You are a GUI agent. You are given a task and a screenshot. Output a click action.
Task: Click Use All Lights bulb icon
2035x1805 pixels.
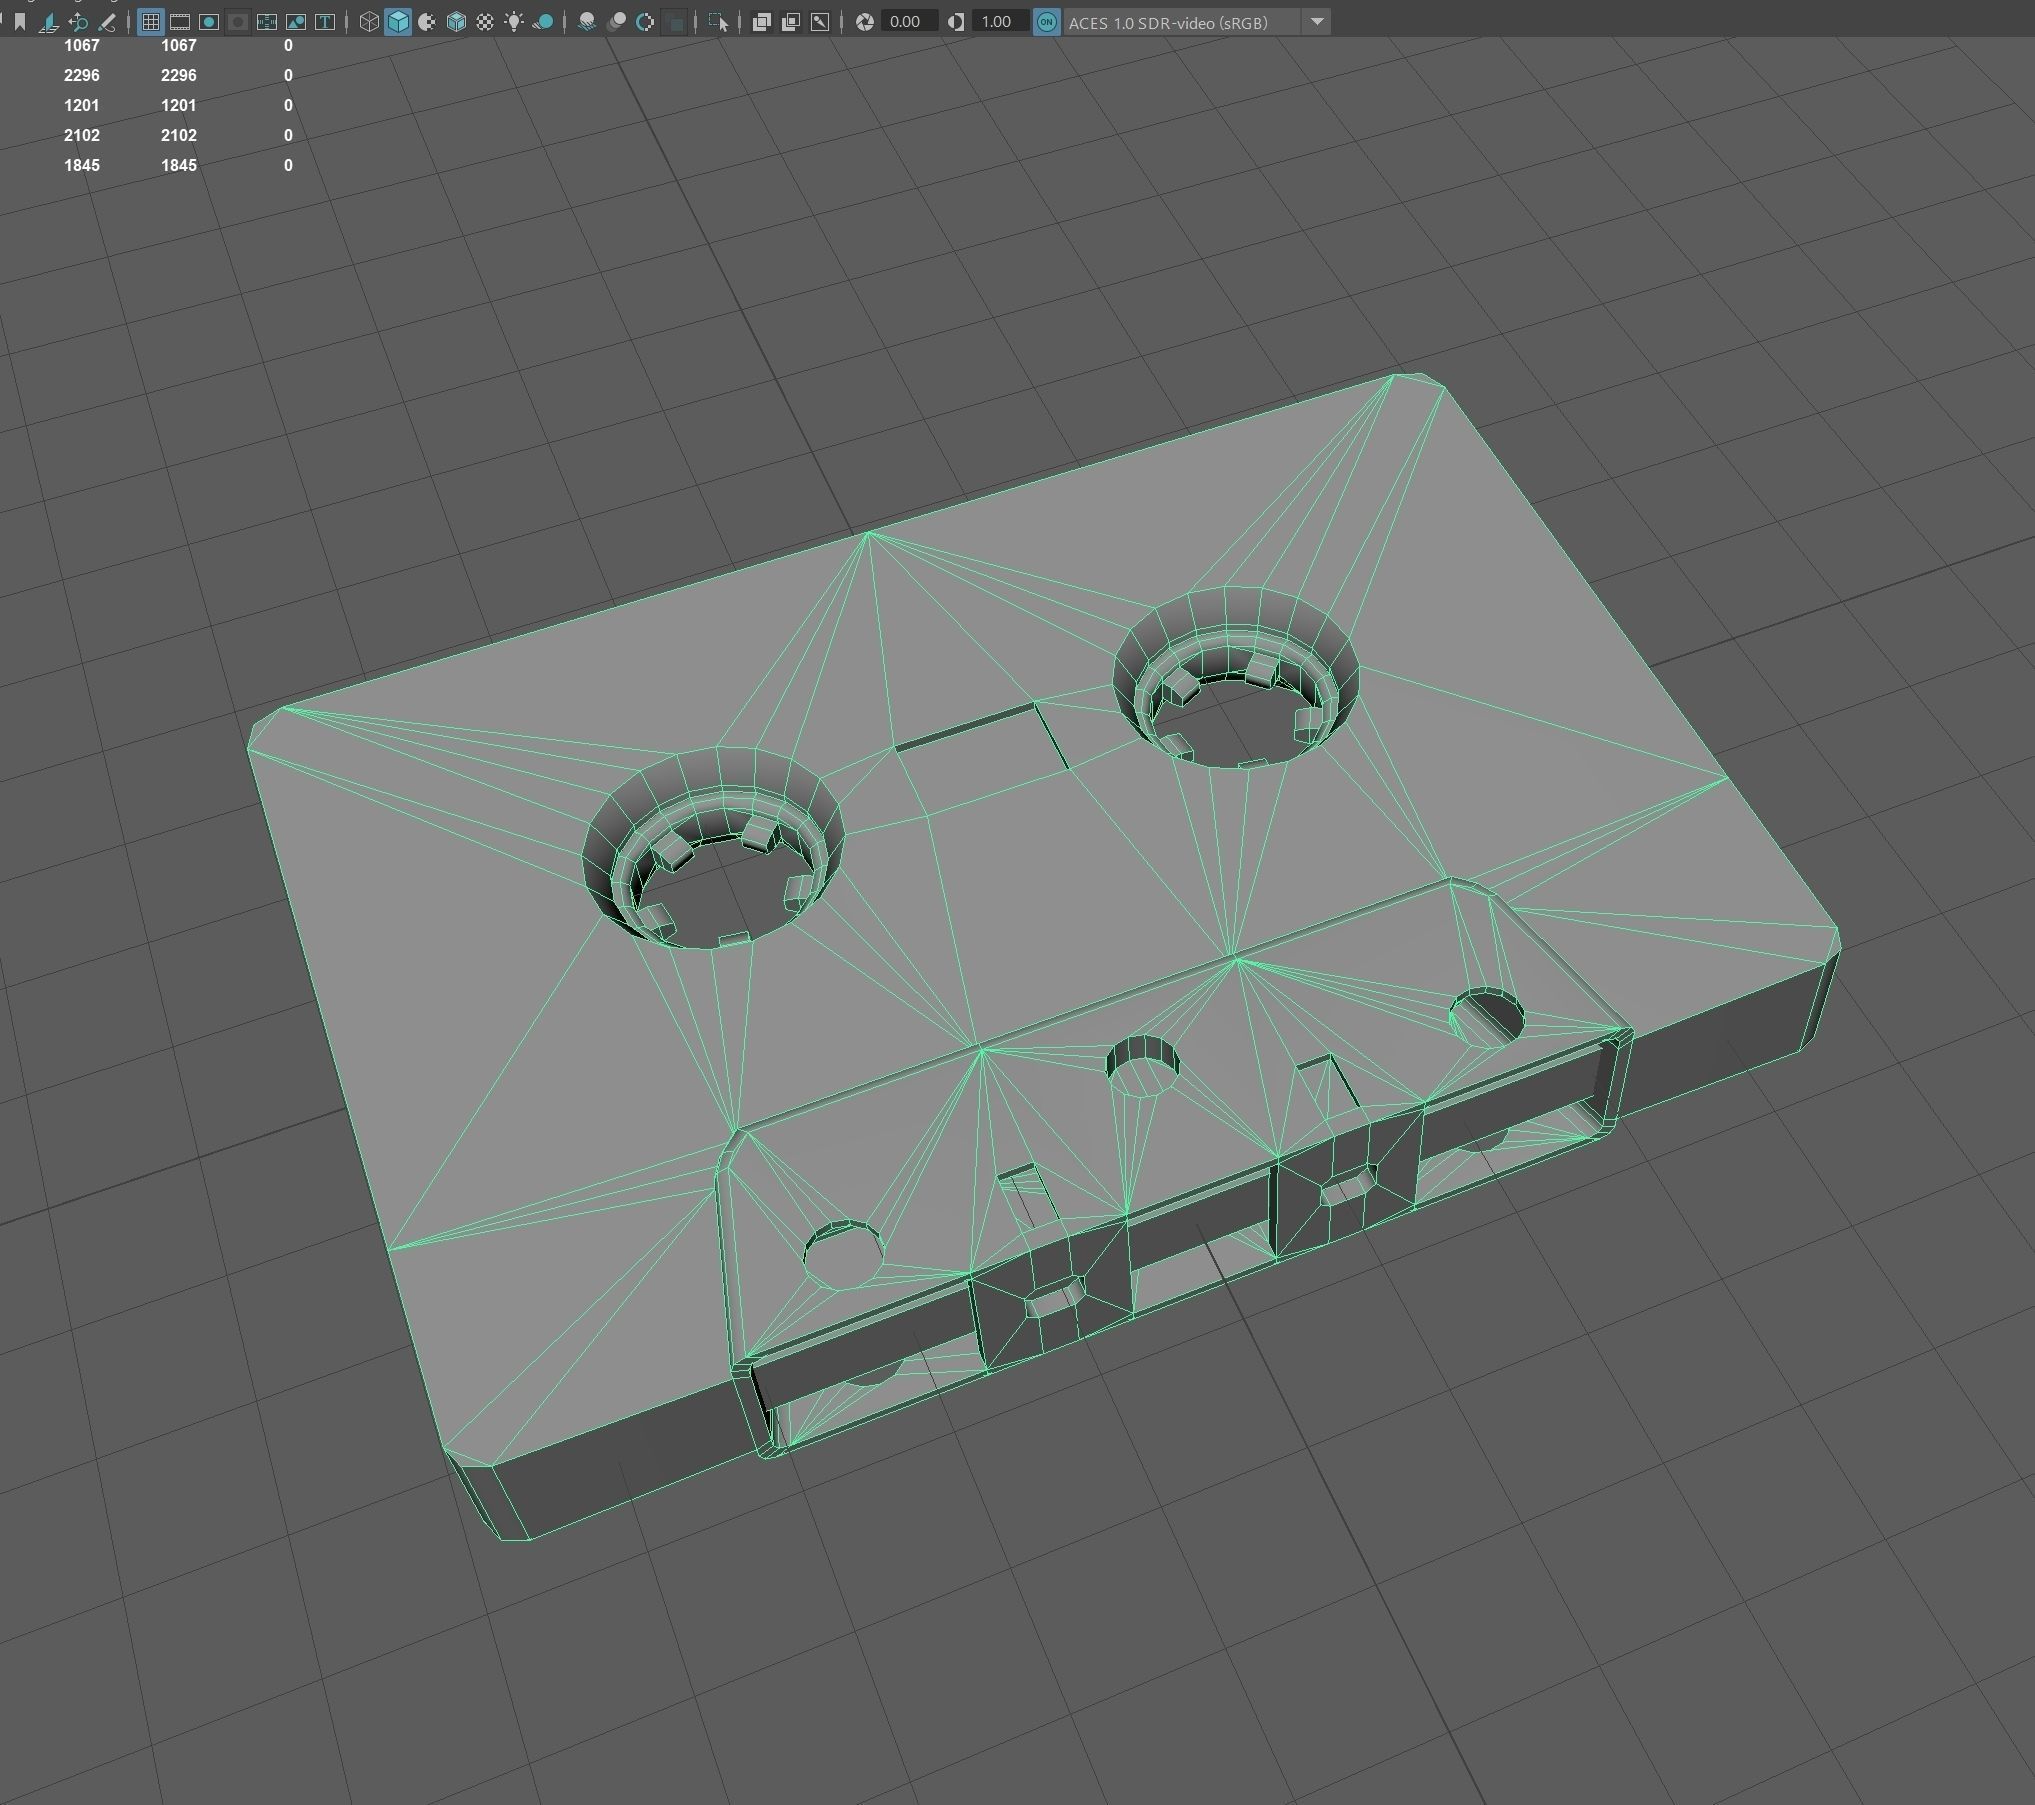tap(514, 21)
